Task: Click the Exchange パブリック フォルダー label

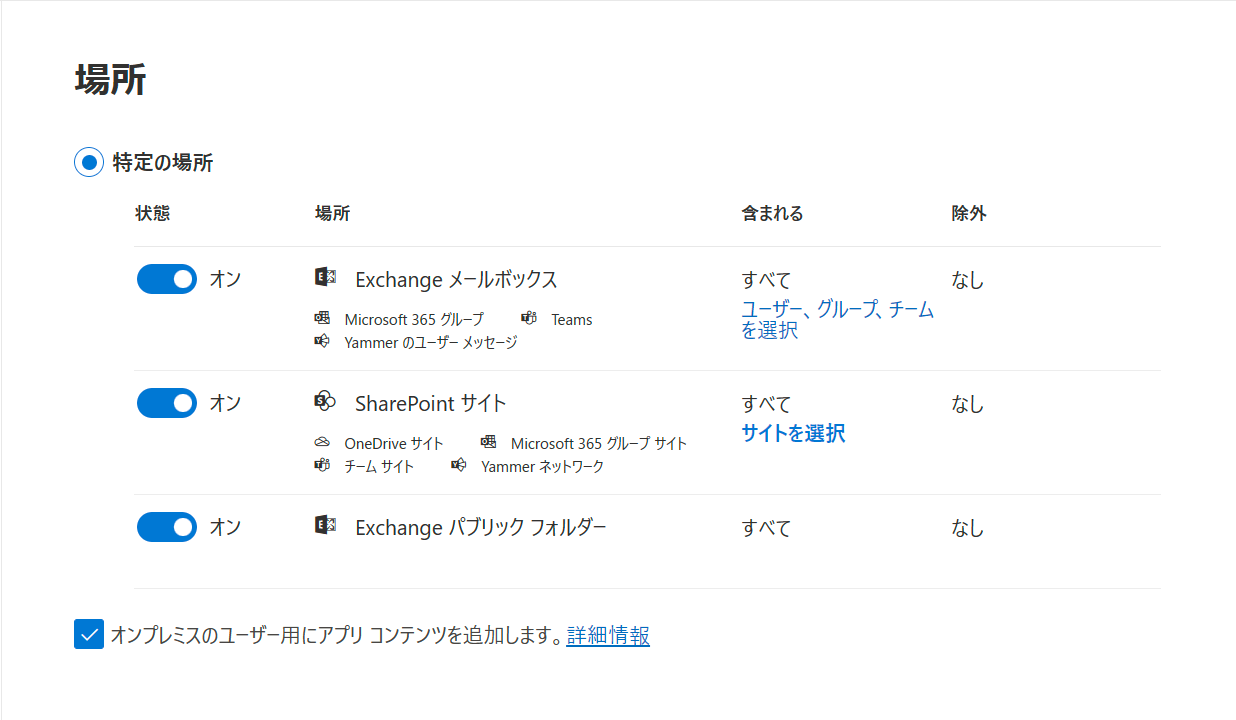Action: pos(481,528)
